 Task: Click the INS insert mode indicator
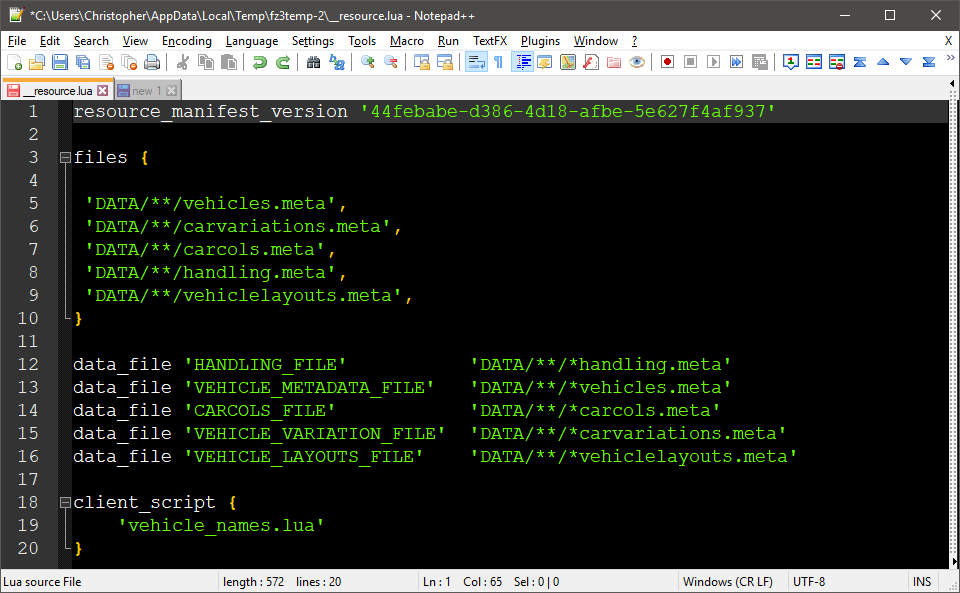(x=921, y=581)
